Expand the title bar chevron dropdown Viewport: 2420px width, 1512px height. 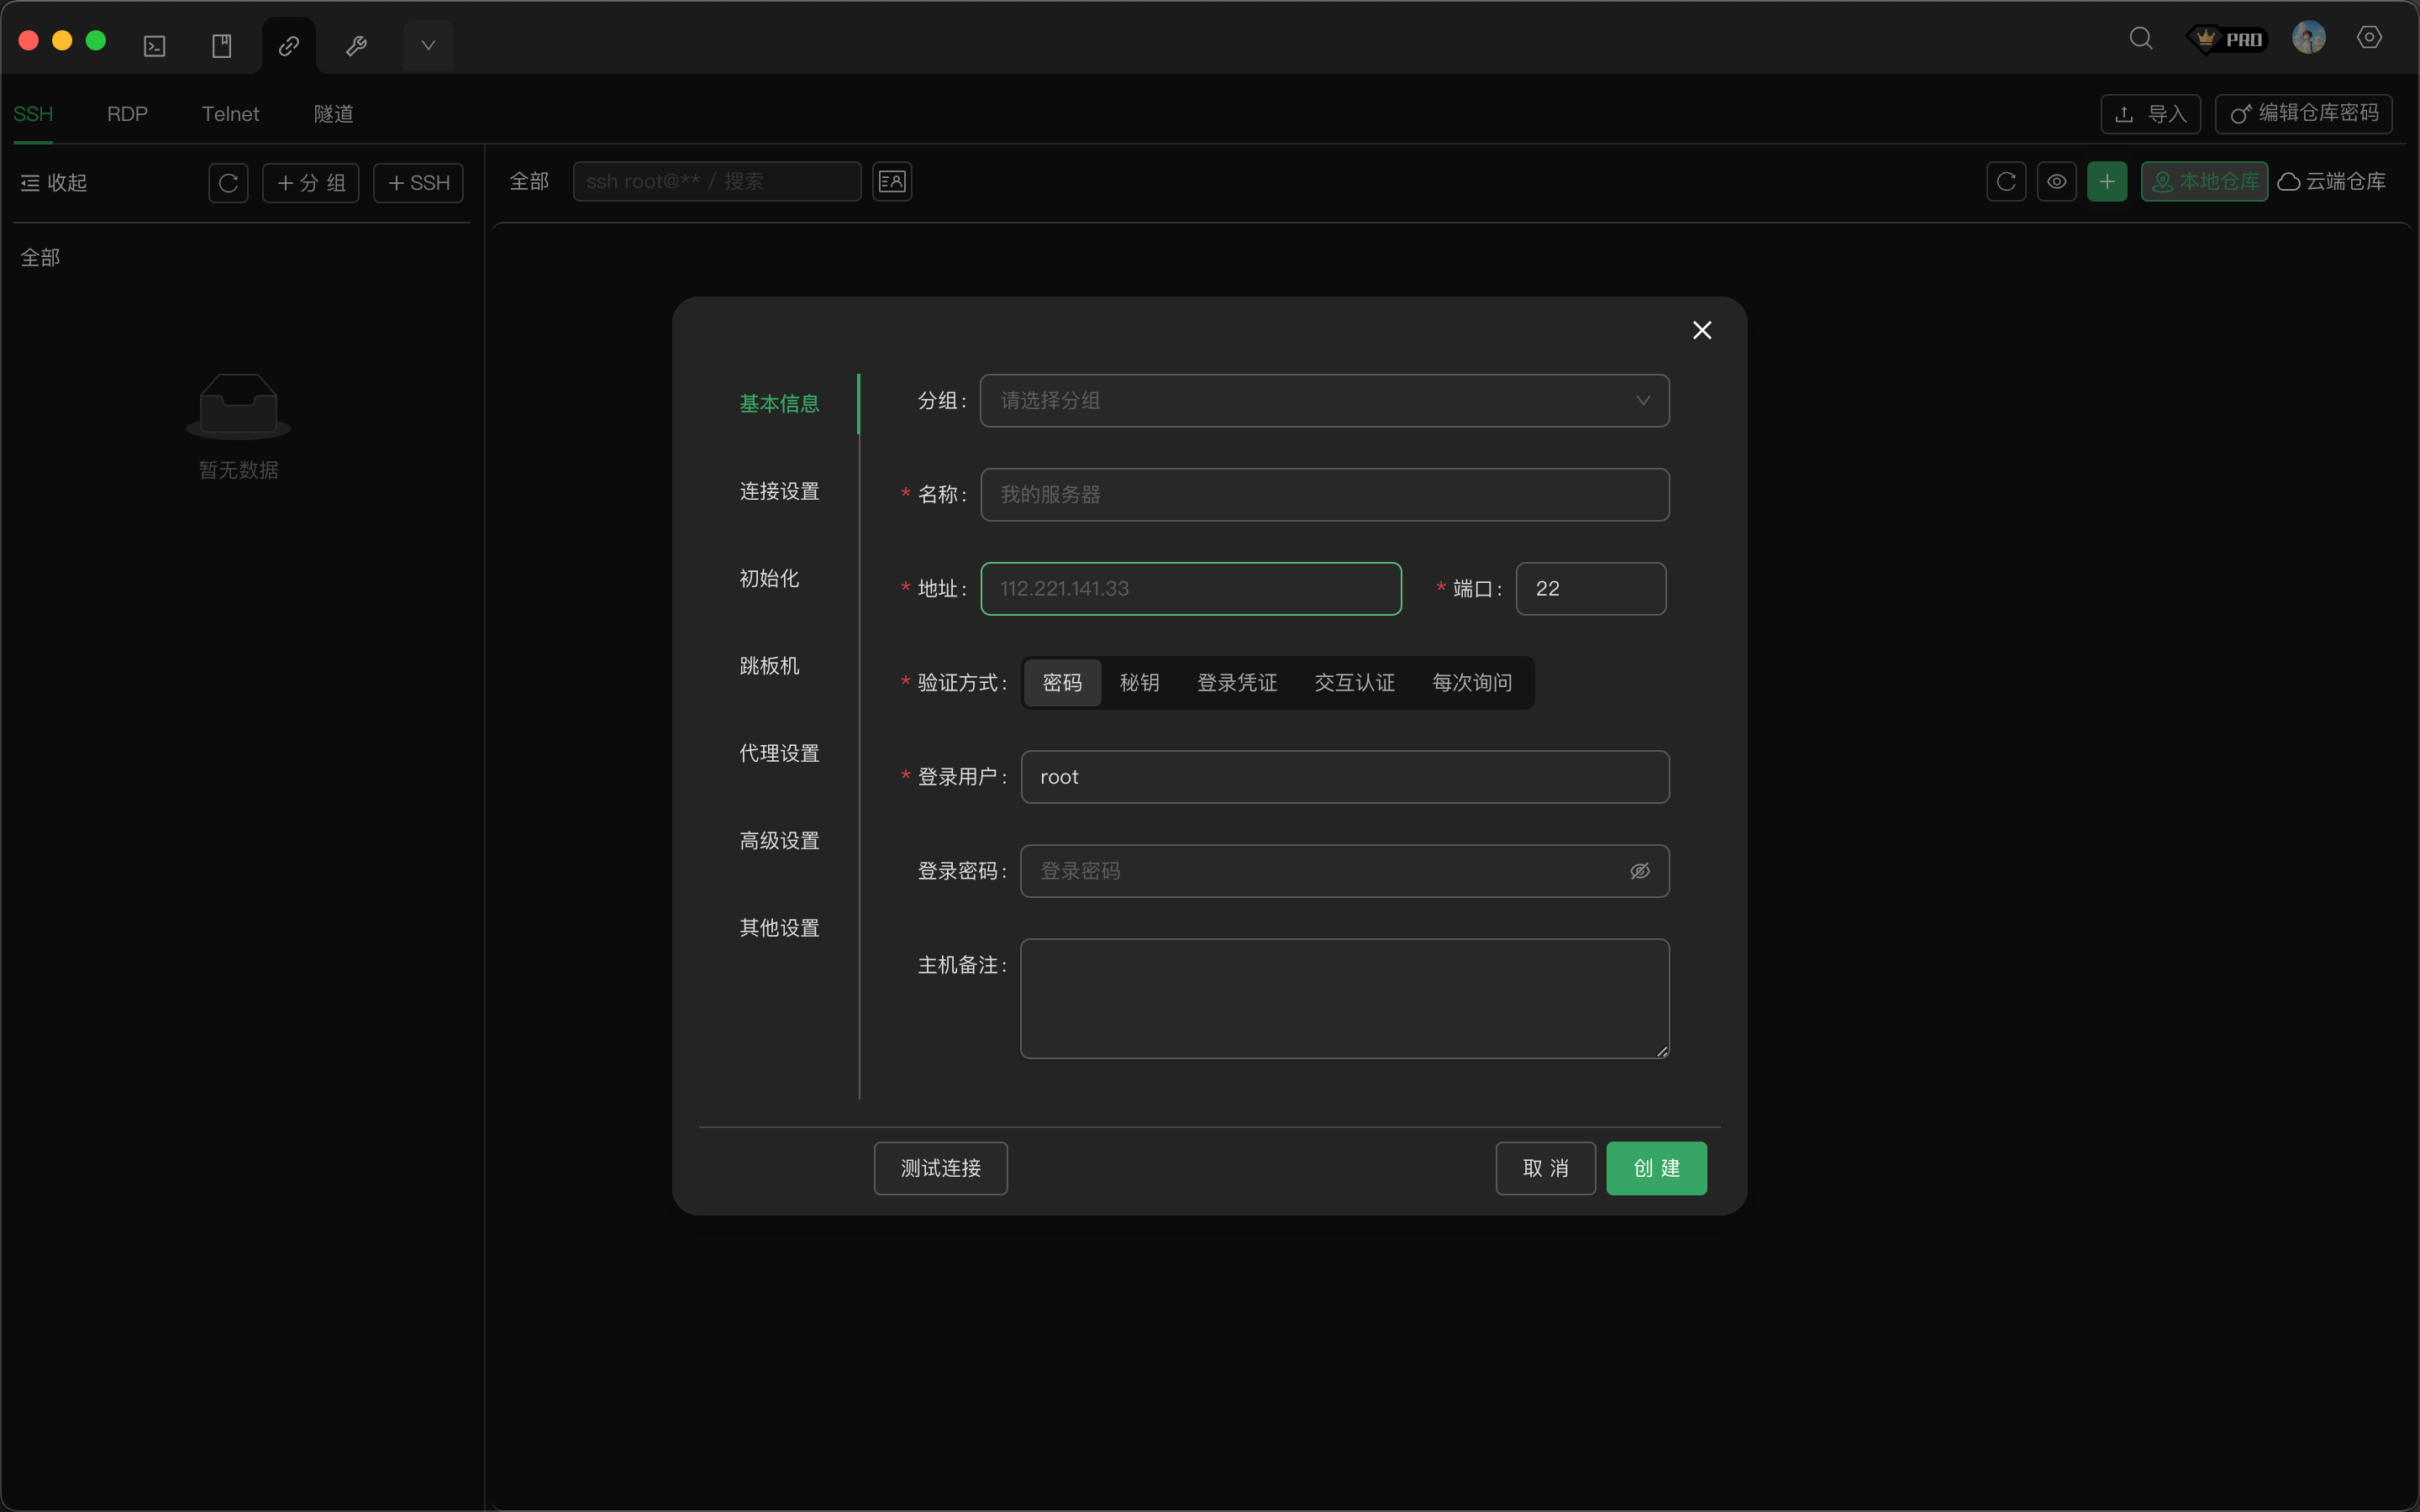tap(428, 46)
